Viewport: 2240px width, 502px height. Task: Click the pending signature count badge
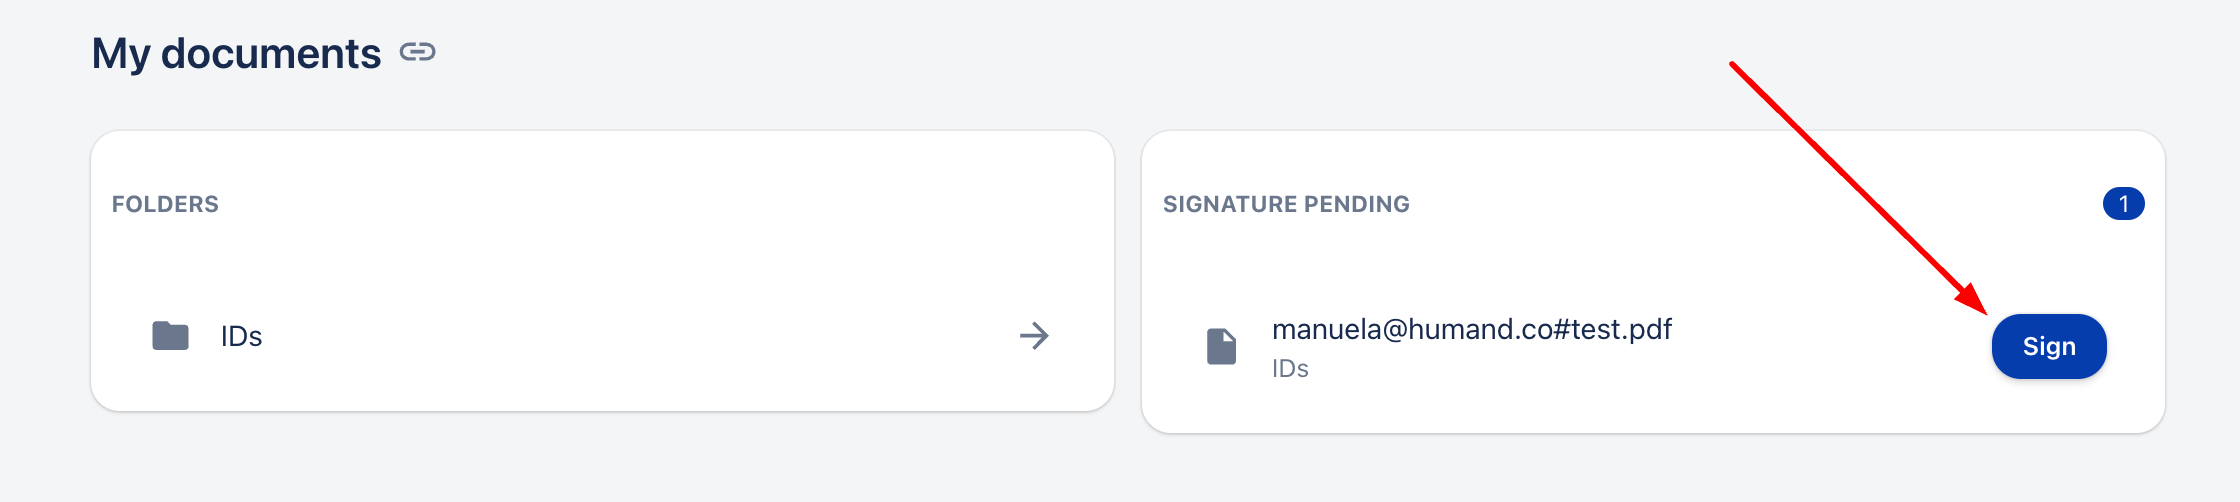pos(2123,204)
